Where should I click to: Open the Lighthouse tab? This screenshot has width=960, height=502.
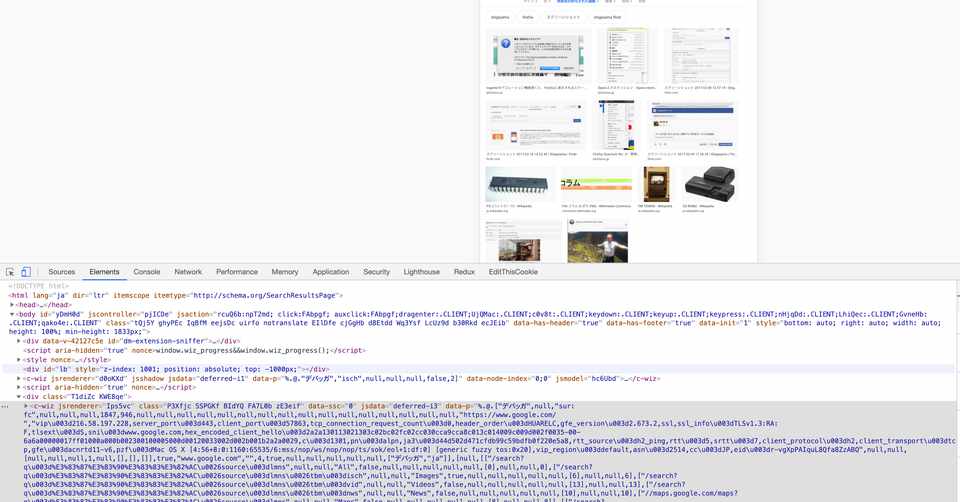pyautogui.click(x=422, y=272)
